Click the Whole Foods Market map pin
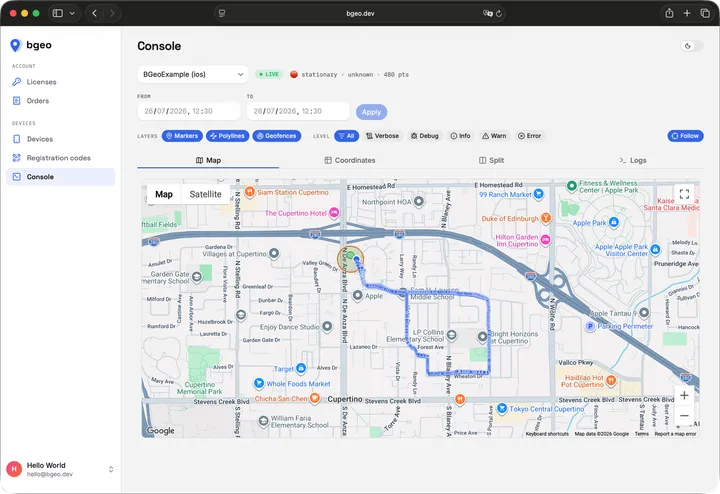 (x=259, y=383)
